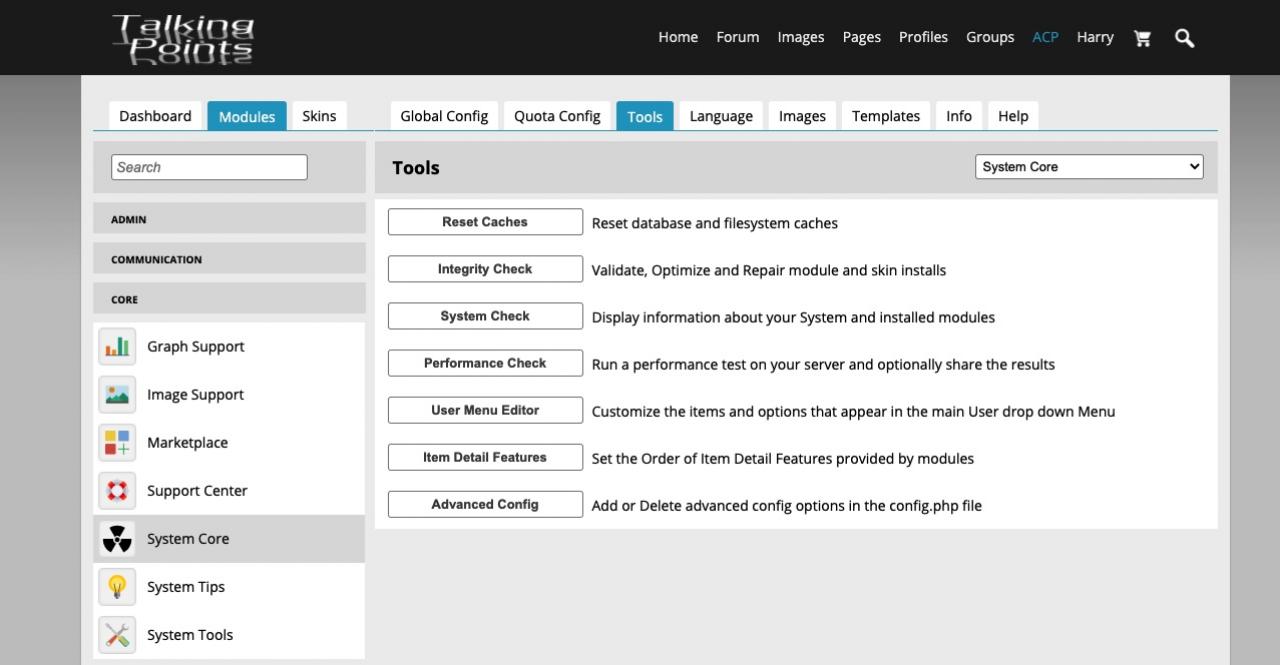Select System Tips module label
Screen dimensions: 1280x665
click(186, 587)
